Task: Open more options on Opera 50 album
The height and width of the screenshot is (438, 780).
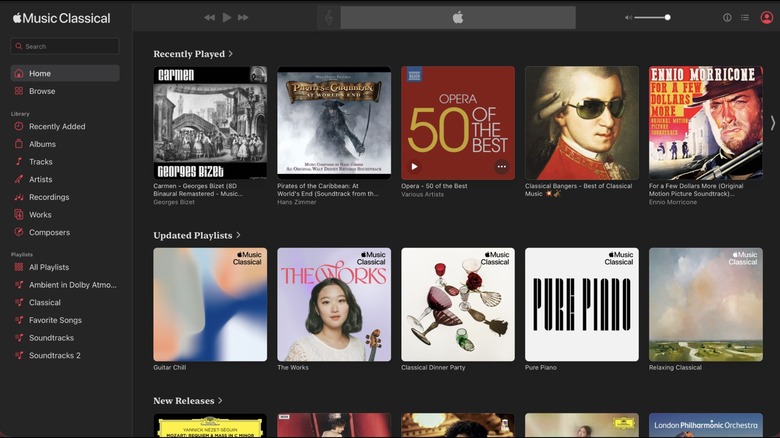Action: (501, 167)
